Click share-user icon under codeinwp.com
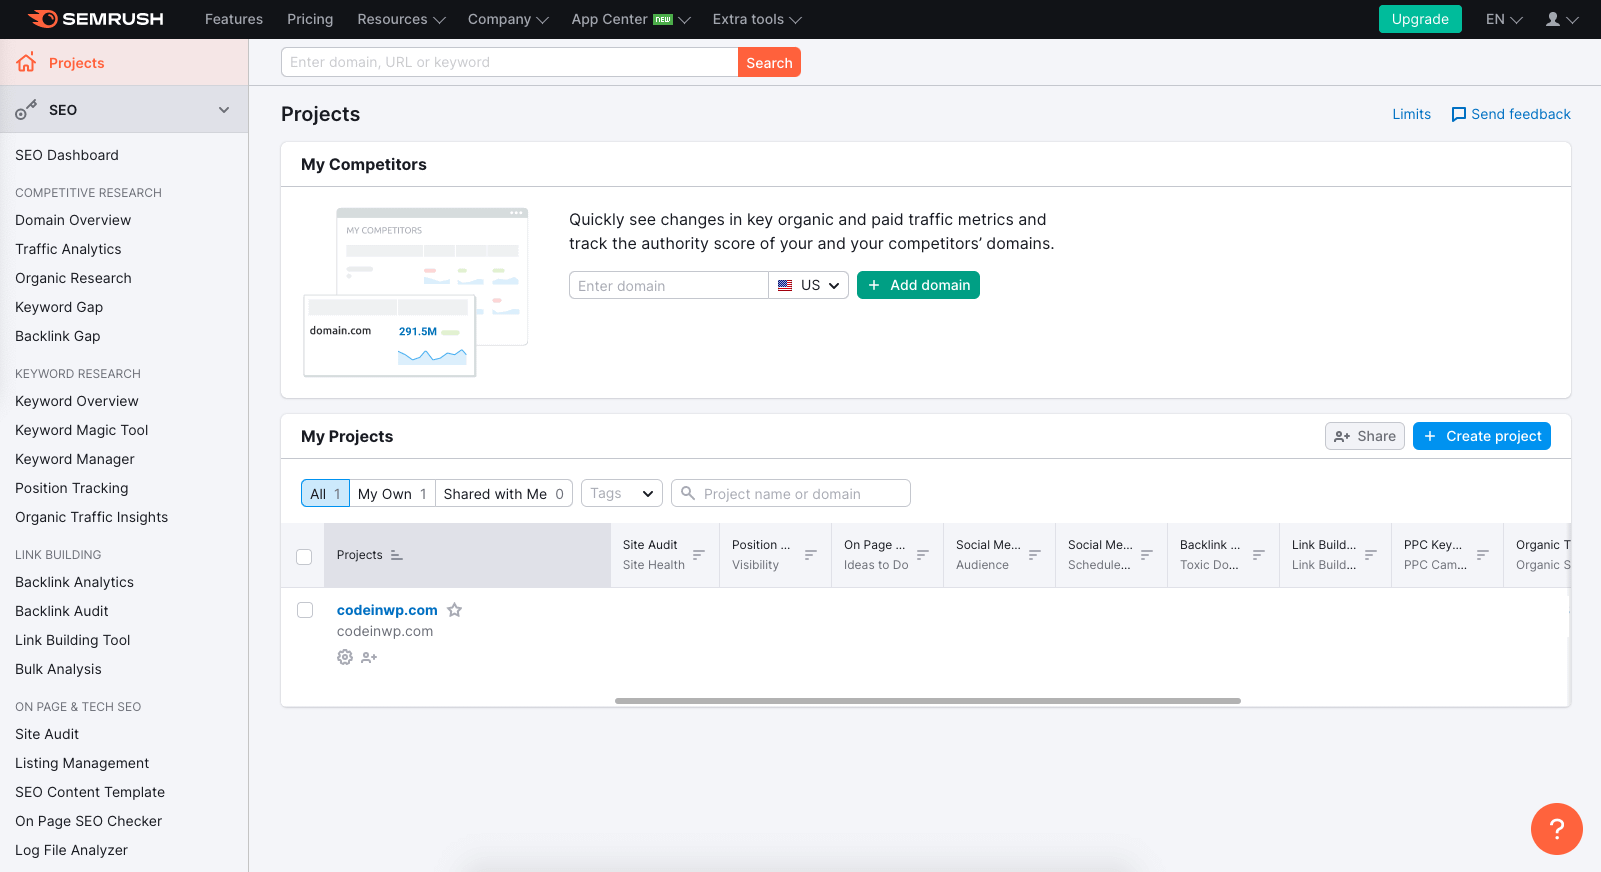The height and width of the screenshot is (872, 1601). point(369,657)
